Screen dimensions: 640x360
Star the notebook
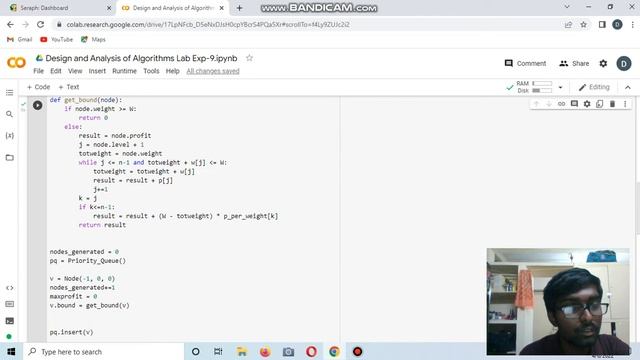click(x=249, y=58)
